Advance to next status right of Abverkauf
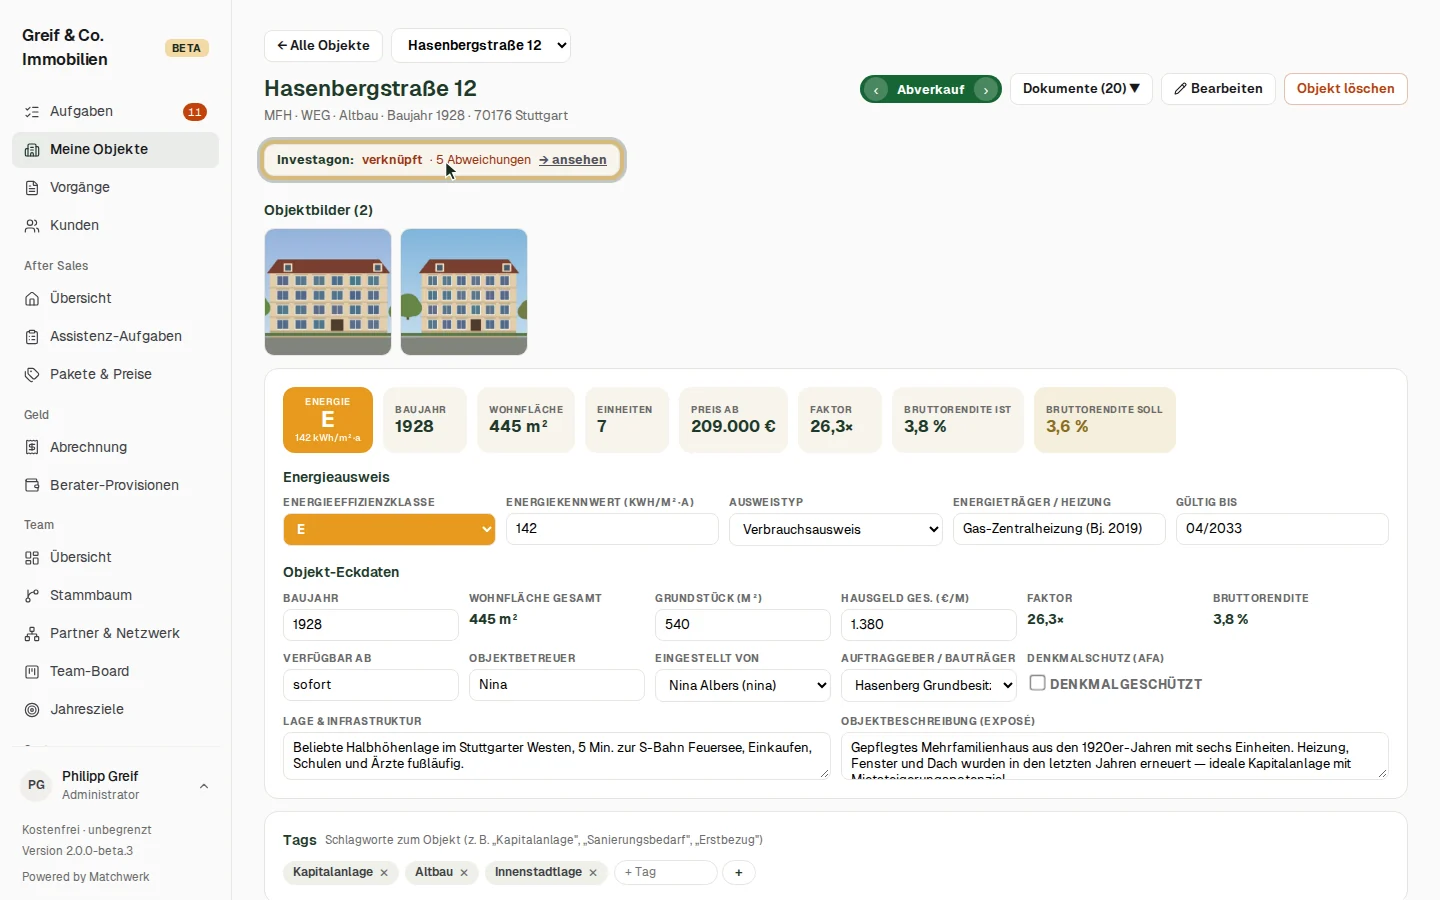Screen dimensions: 1440x900 (x=986, y=90)
